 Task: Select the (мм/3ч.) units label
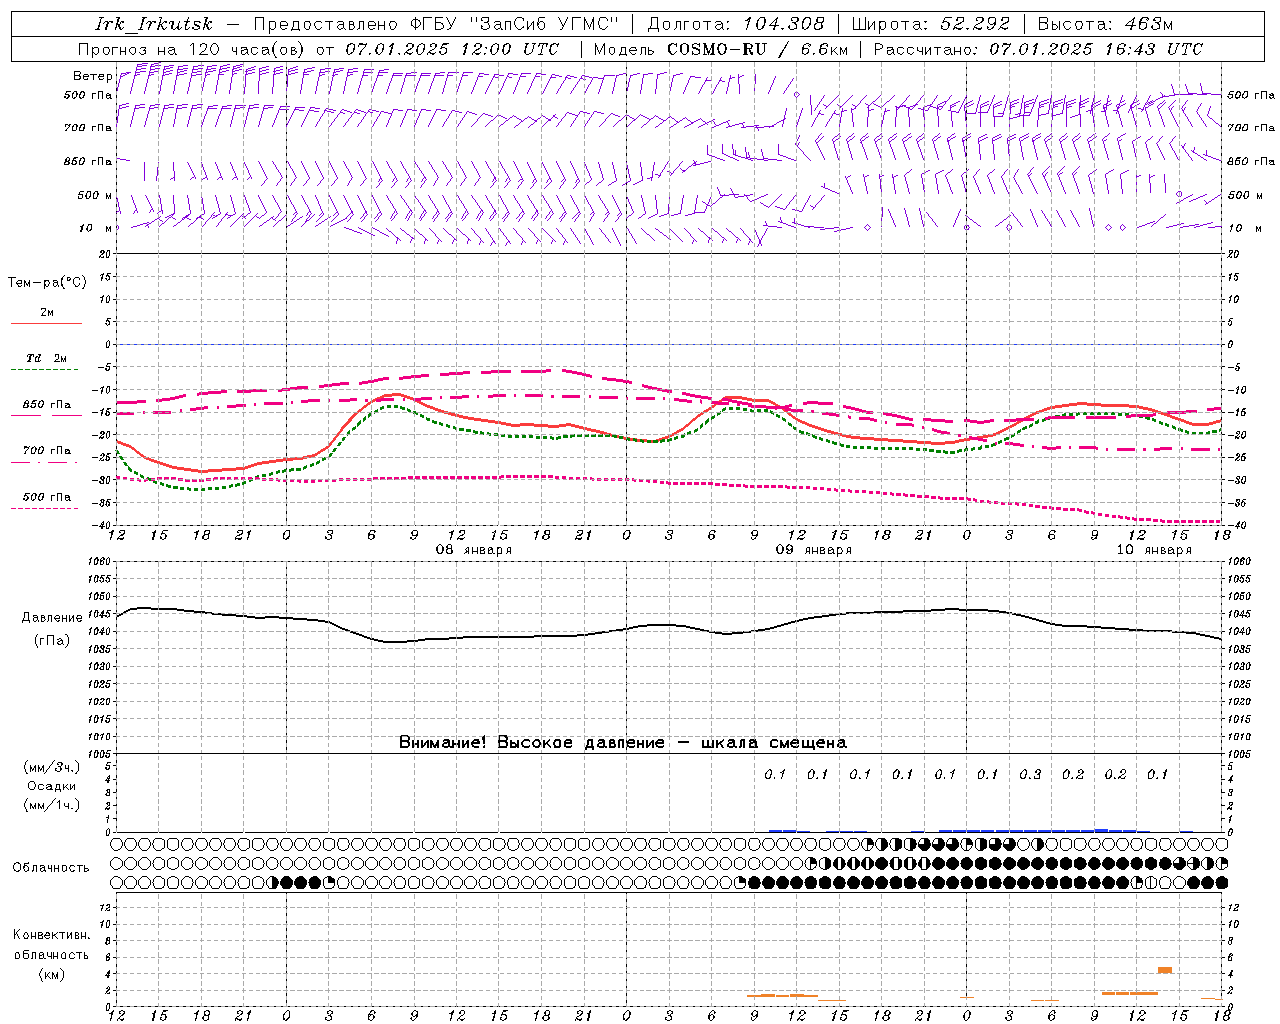click(x=52, y=767)
